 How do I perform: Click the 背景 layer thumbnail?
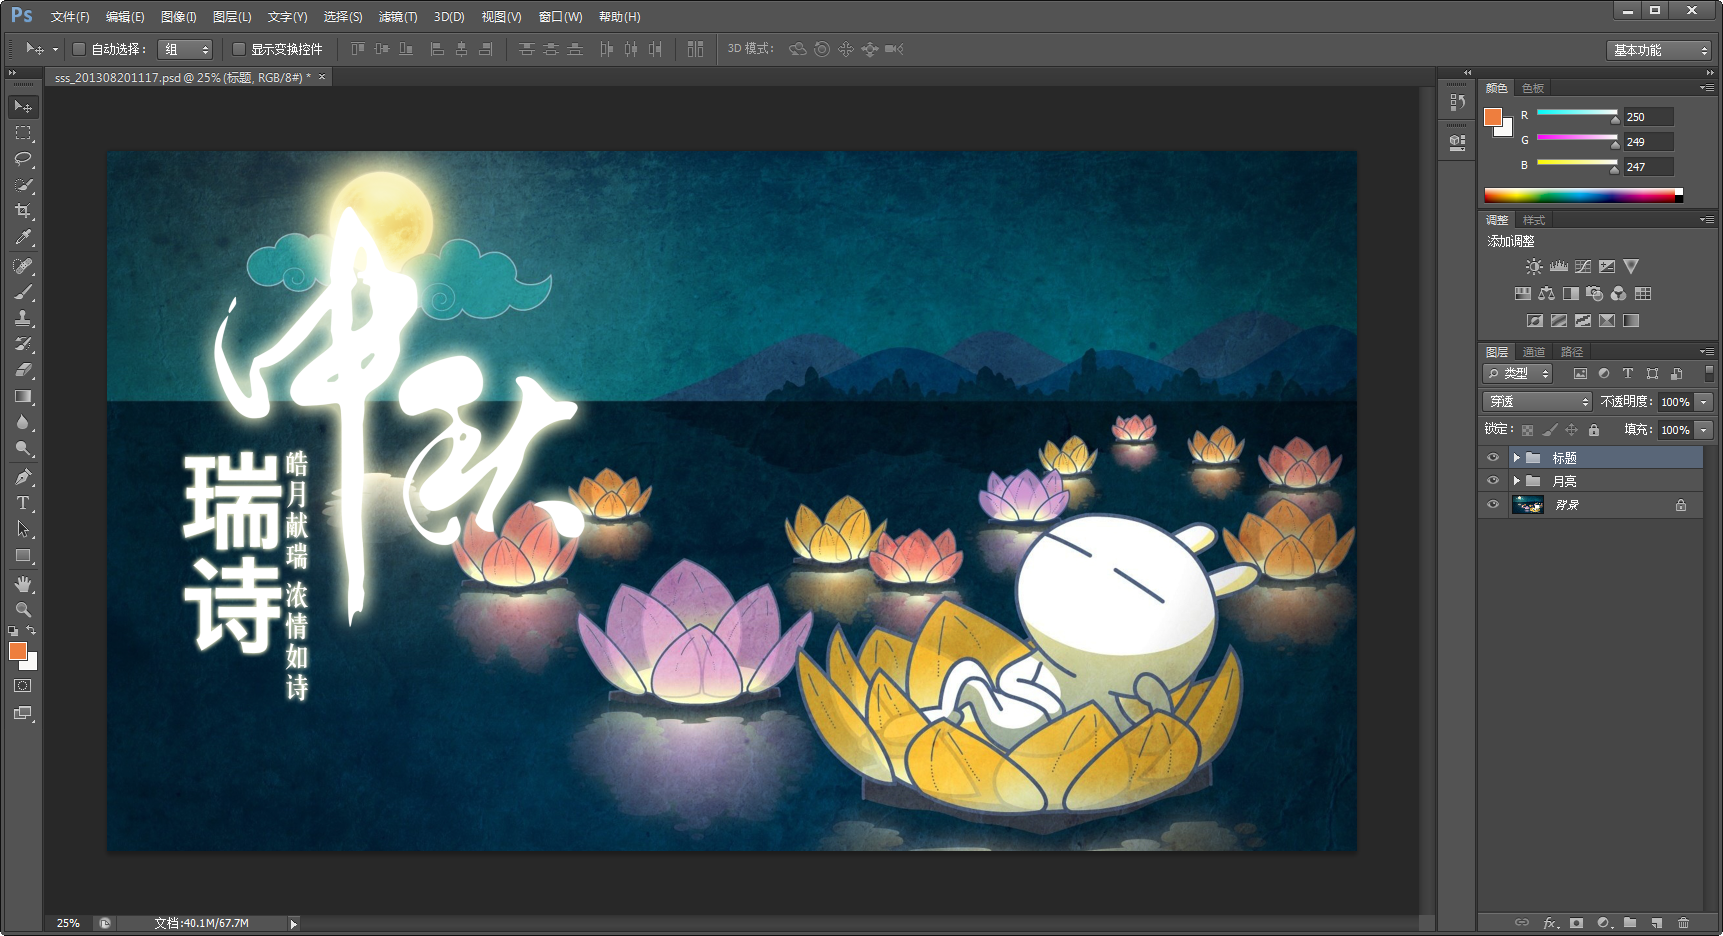point(1528,505)
